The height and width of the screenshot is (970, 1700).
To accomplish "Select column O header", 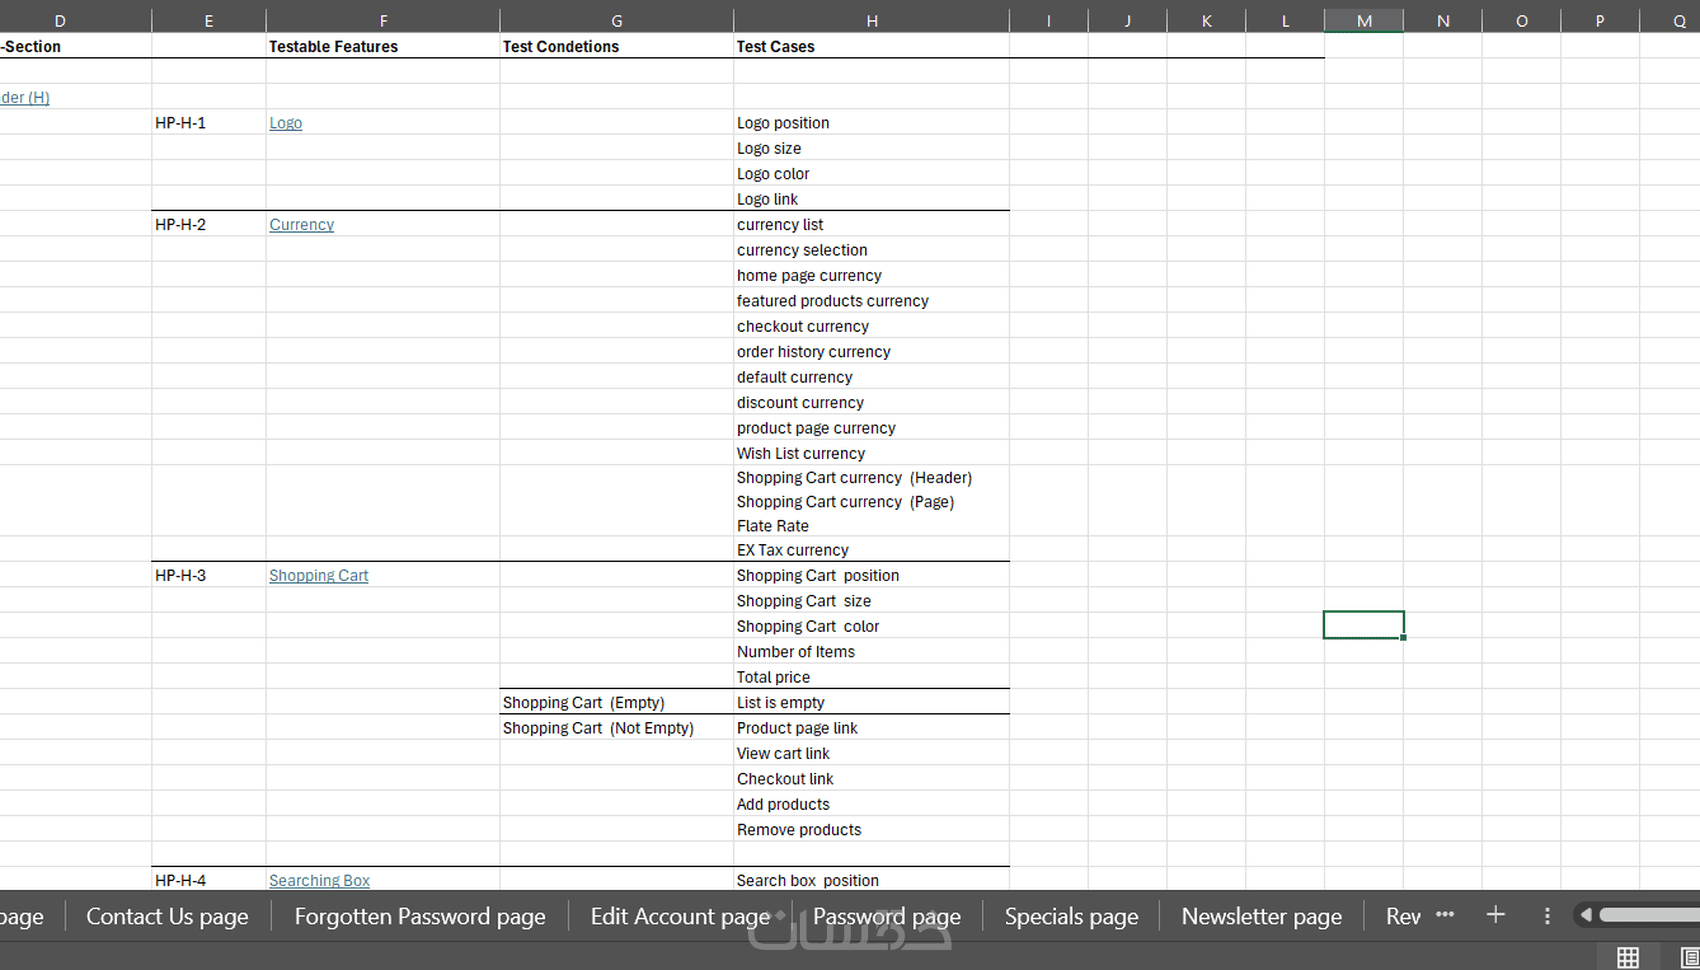I will click(1522, 21).
